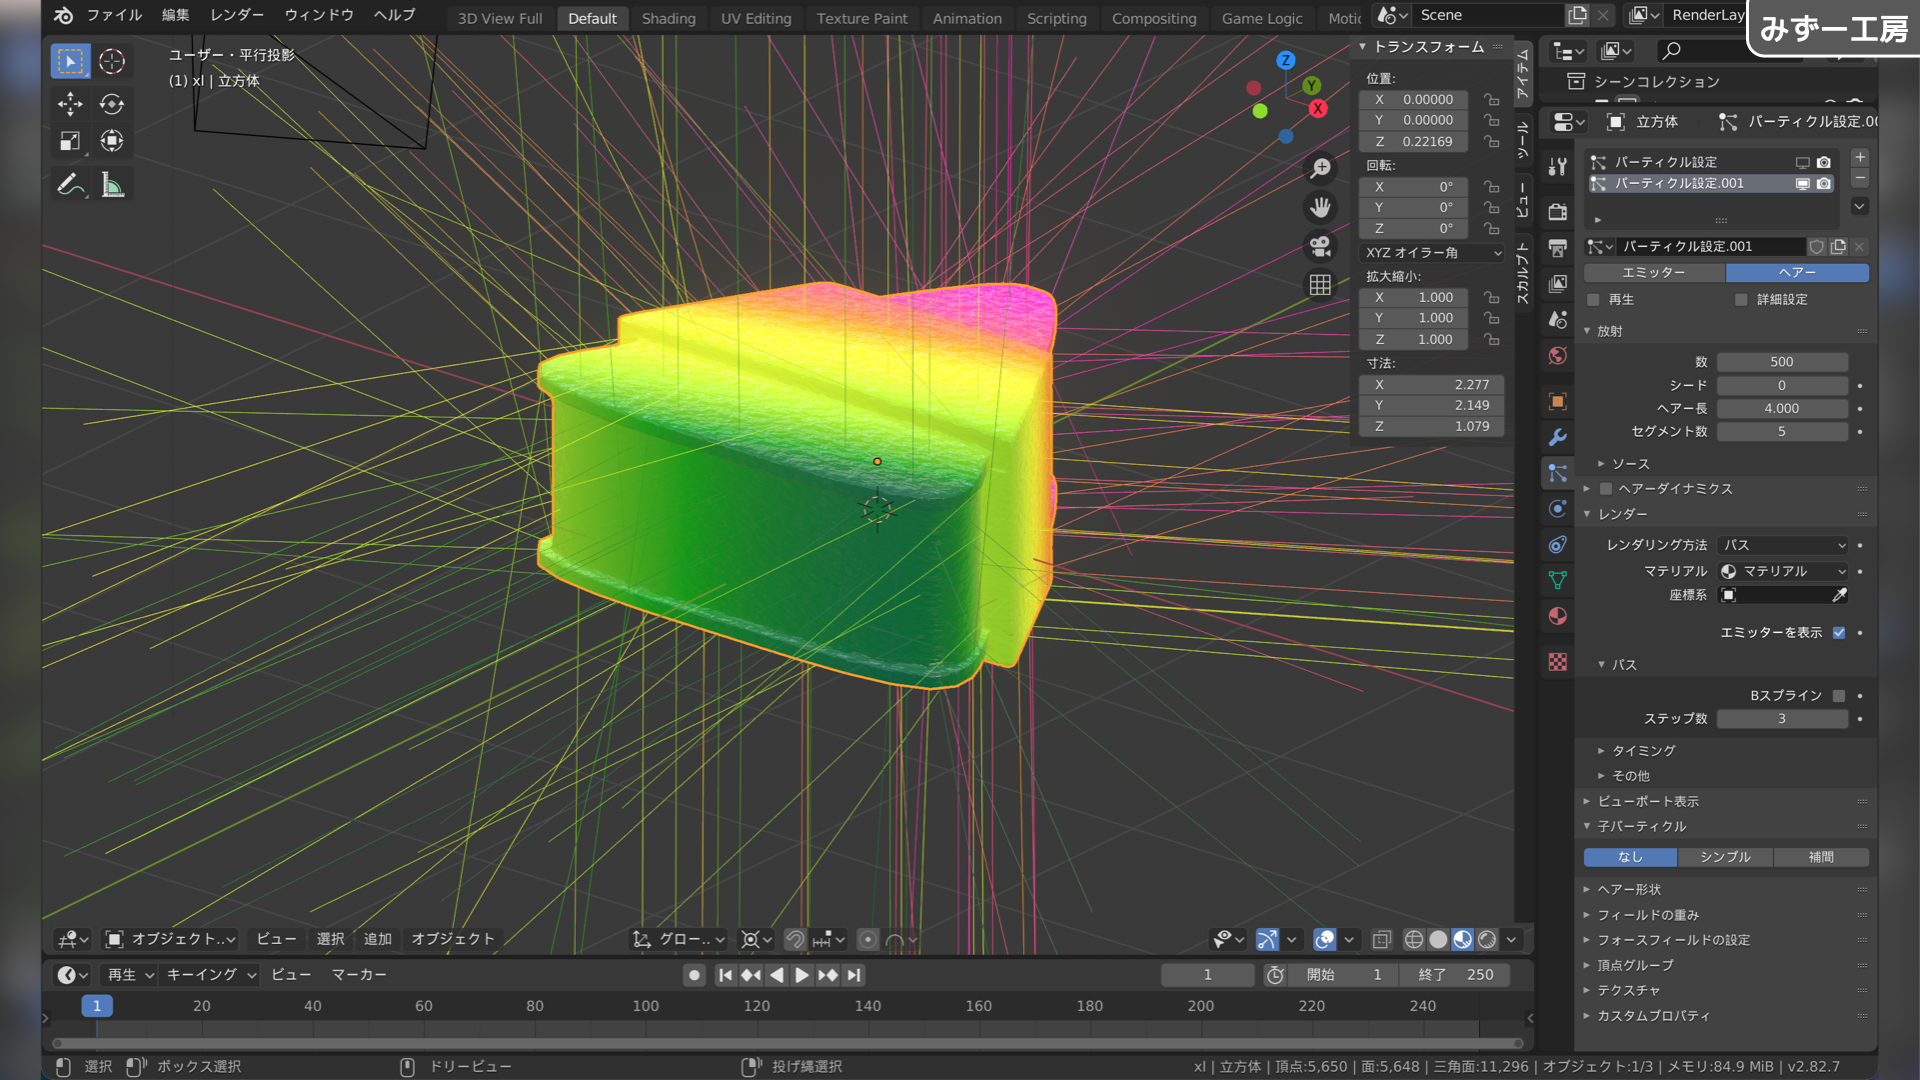Click the current frame 1 field

(1207, 975)
